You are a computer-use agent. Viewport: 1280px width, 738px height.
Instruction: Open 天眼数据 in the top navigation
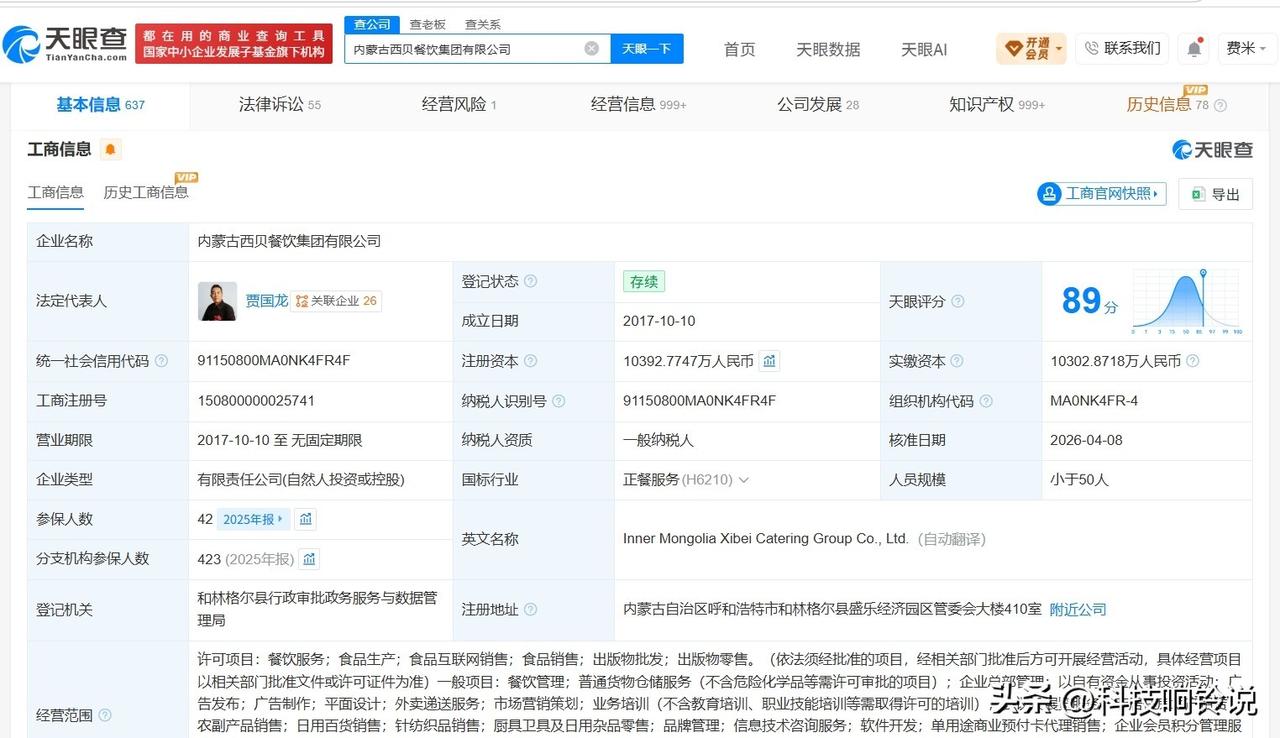tap(828, 49)
